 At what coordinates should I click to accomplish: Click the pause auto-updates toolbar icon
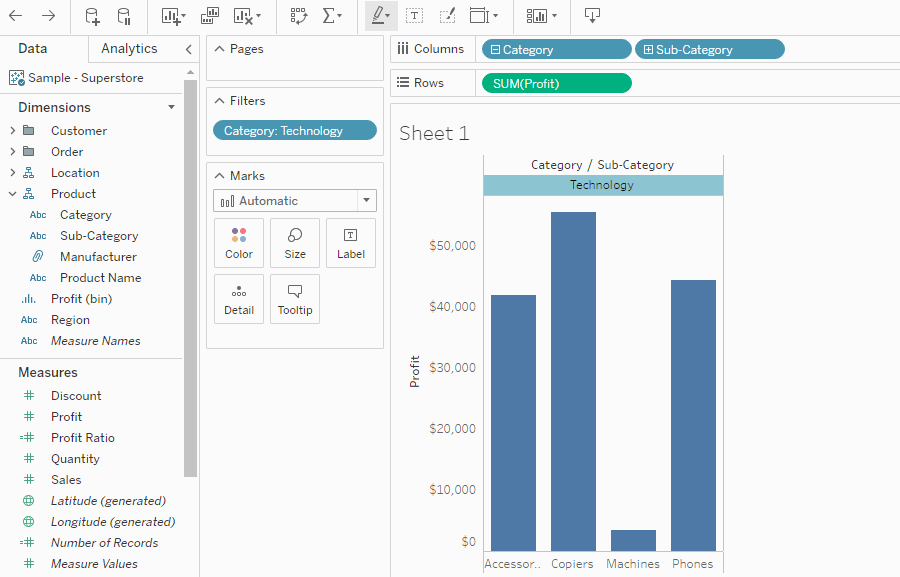121,16
